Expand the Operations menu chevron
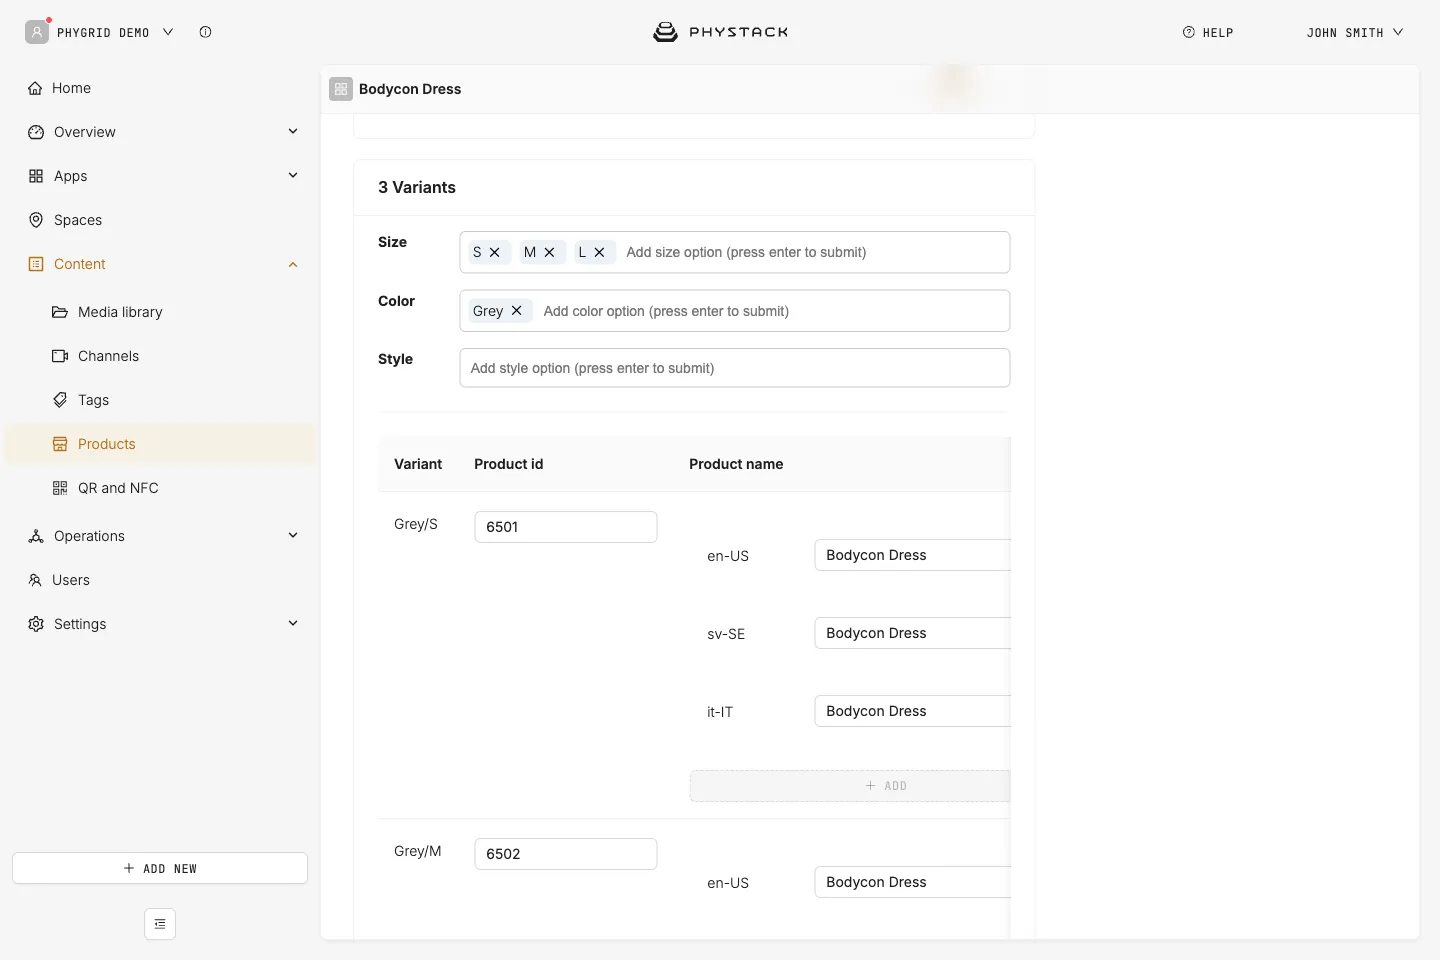 (x=293, y=535)
